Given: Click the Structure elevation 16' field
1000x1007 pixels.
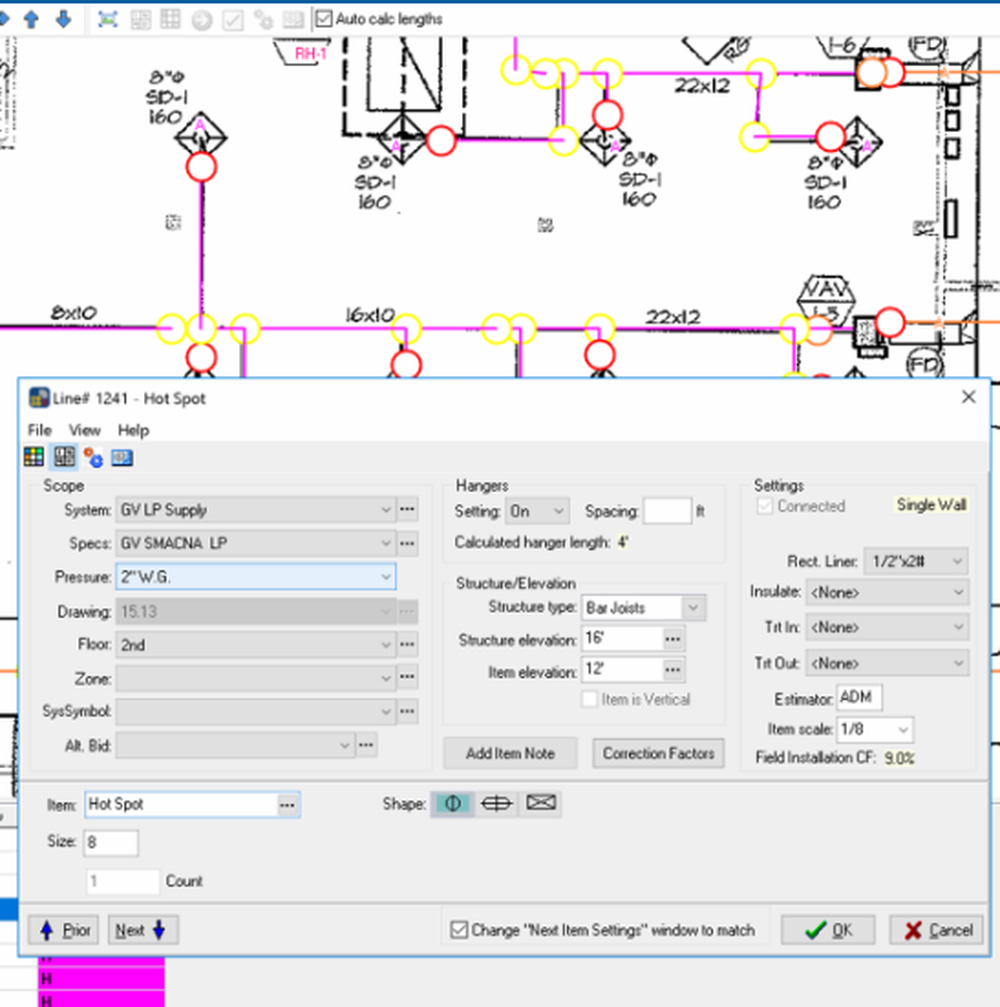Looking at the screenshot, I should pos(622,639).
